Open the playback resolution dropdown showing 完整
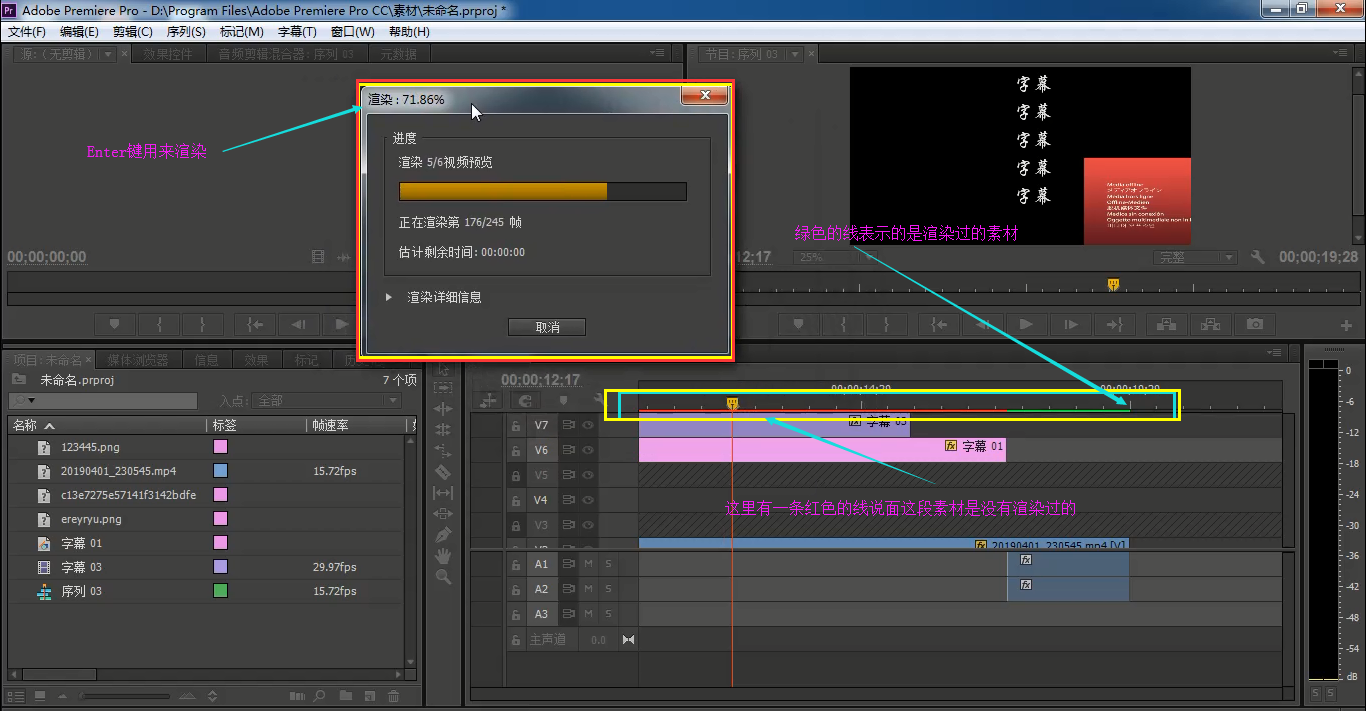 pos(1195,257)
